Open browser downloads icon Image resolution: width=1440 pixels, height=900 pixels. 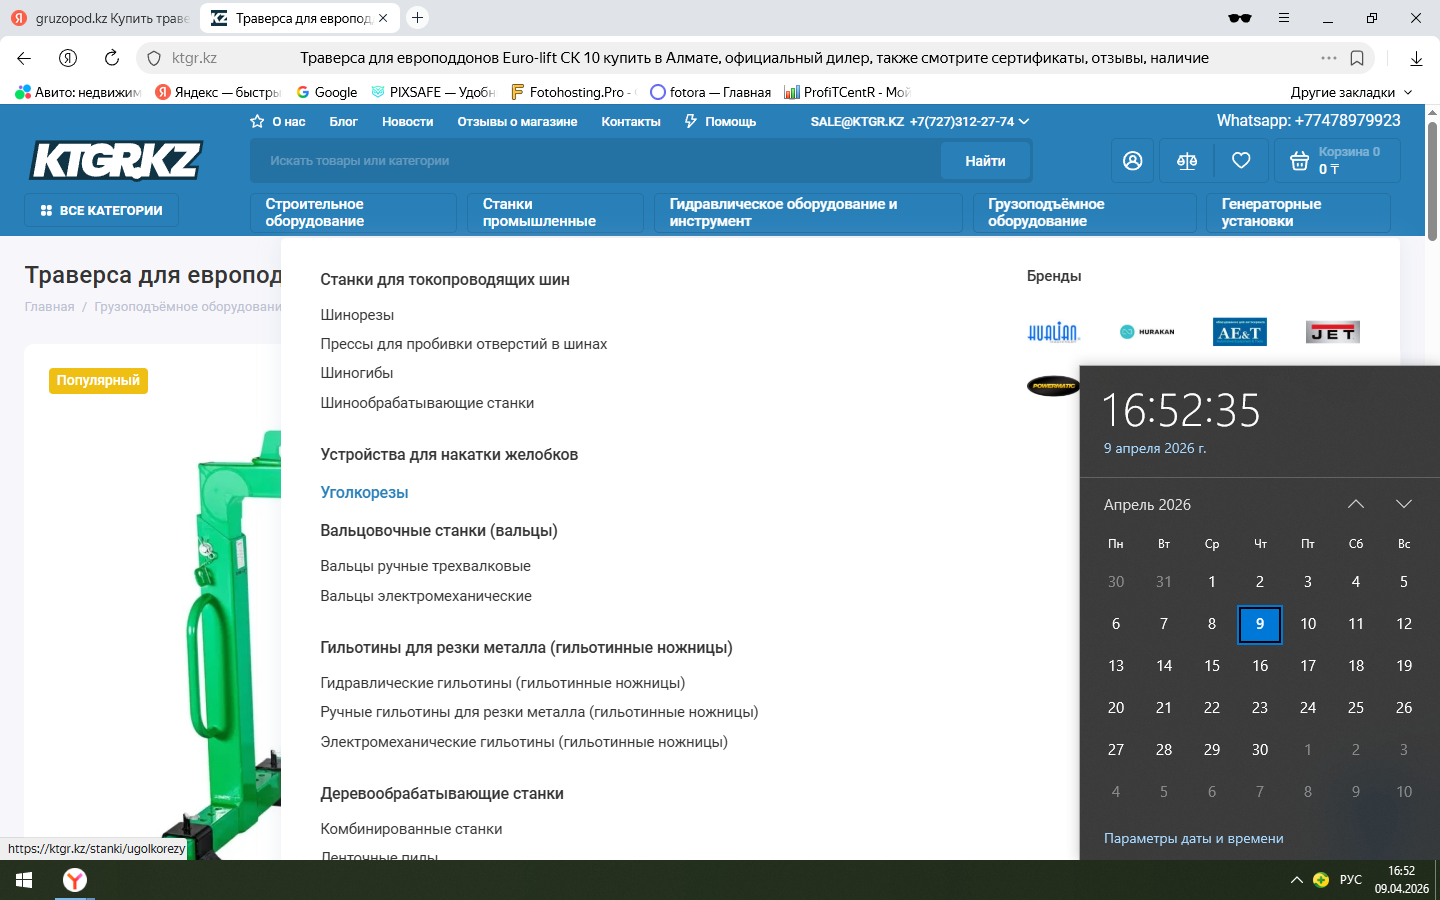(x=1416, y=58)
